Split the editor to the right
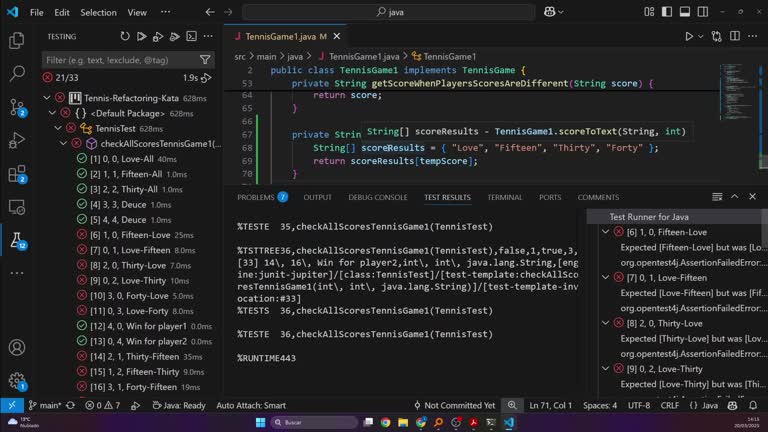The image size is (768, 432). pyautogui.click(x=735, y=36)
